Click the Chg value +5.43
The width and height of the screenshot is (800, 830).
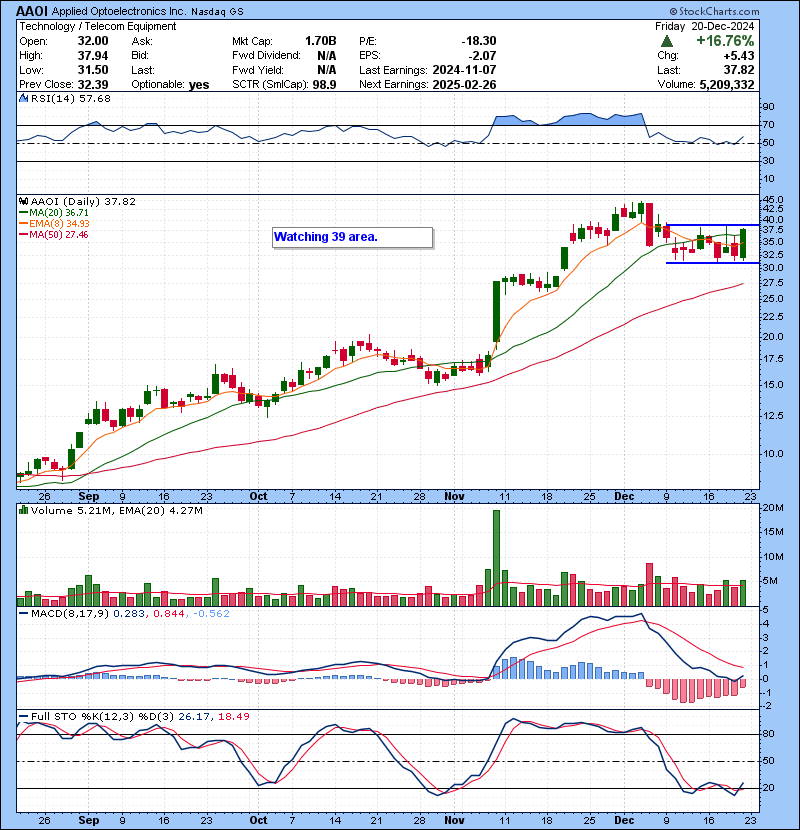pos(739,56)
